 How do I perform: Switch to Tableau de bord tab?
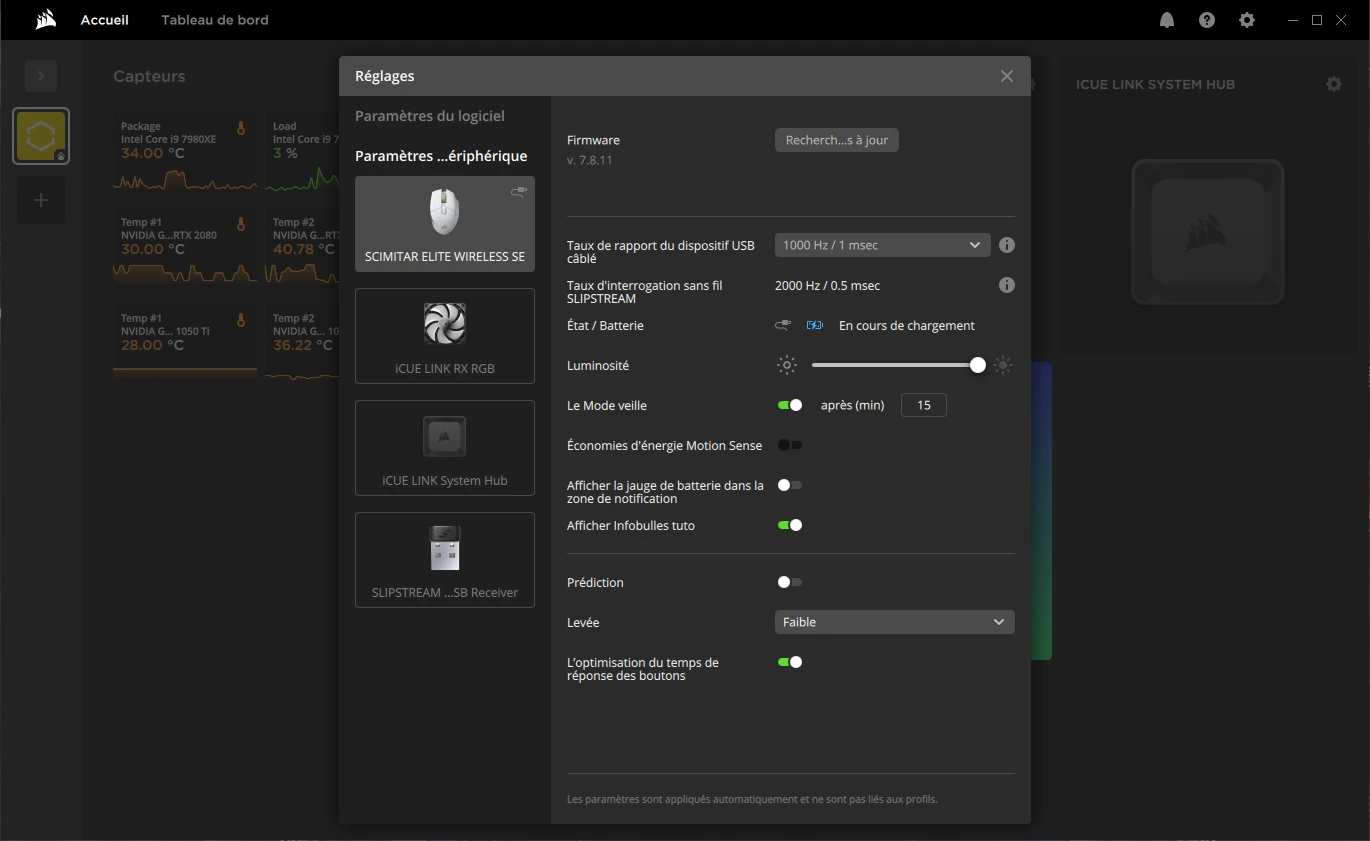point(215,20)
